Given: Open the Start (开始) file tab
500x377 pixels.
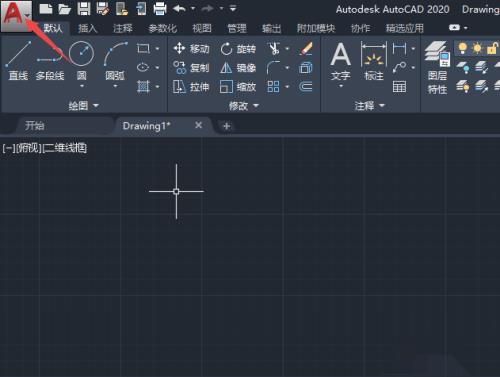Looking at the screenshot, I should click(x=35, y=126).
